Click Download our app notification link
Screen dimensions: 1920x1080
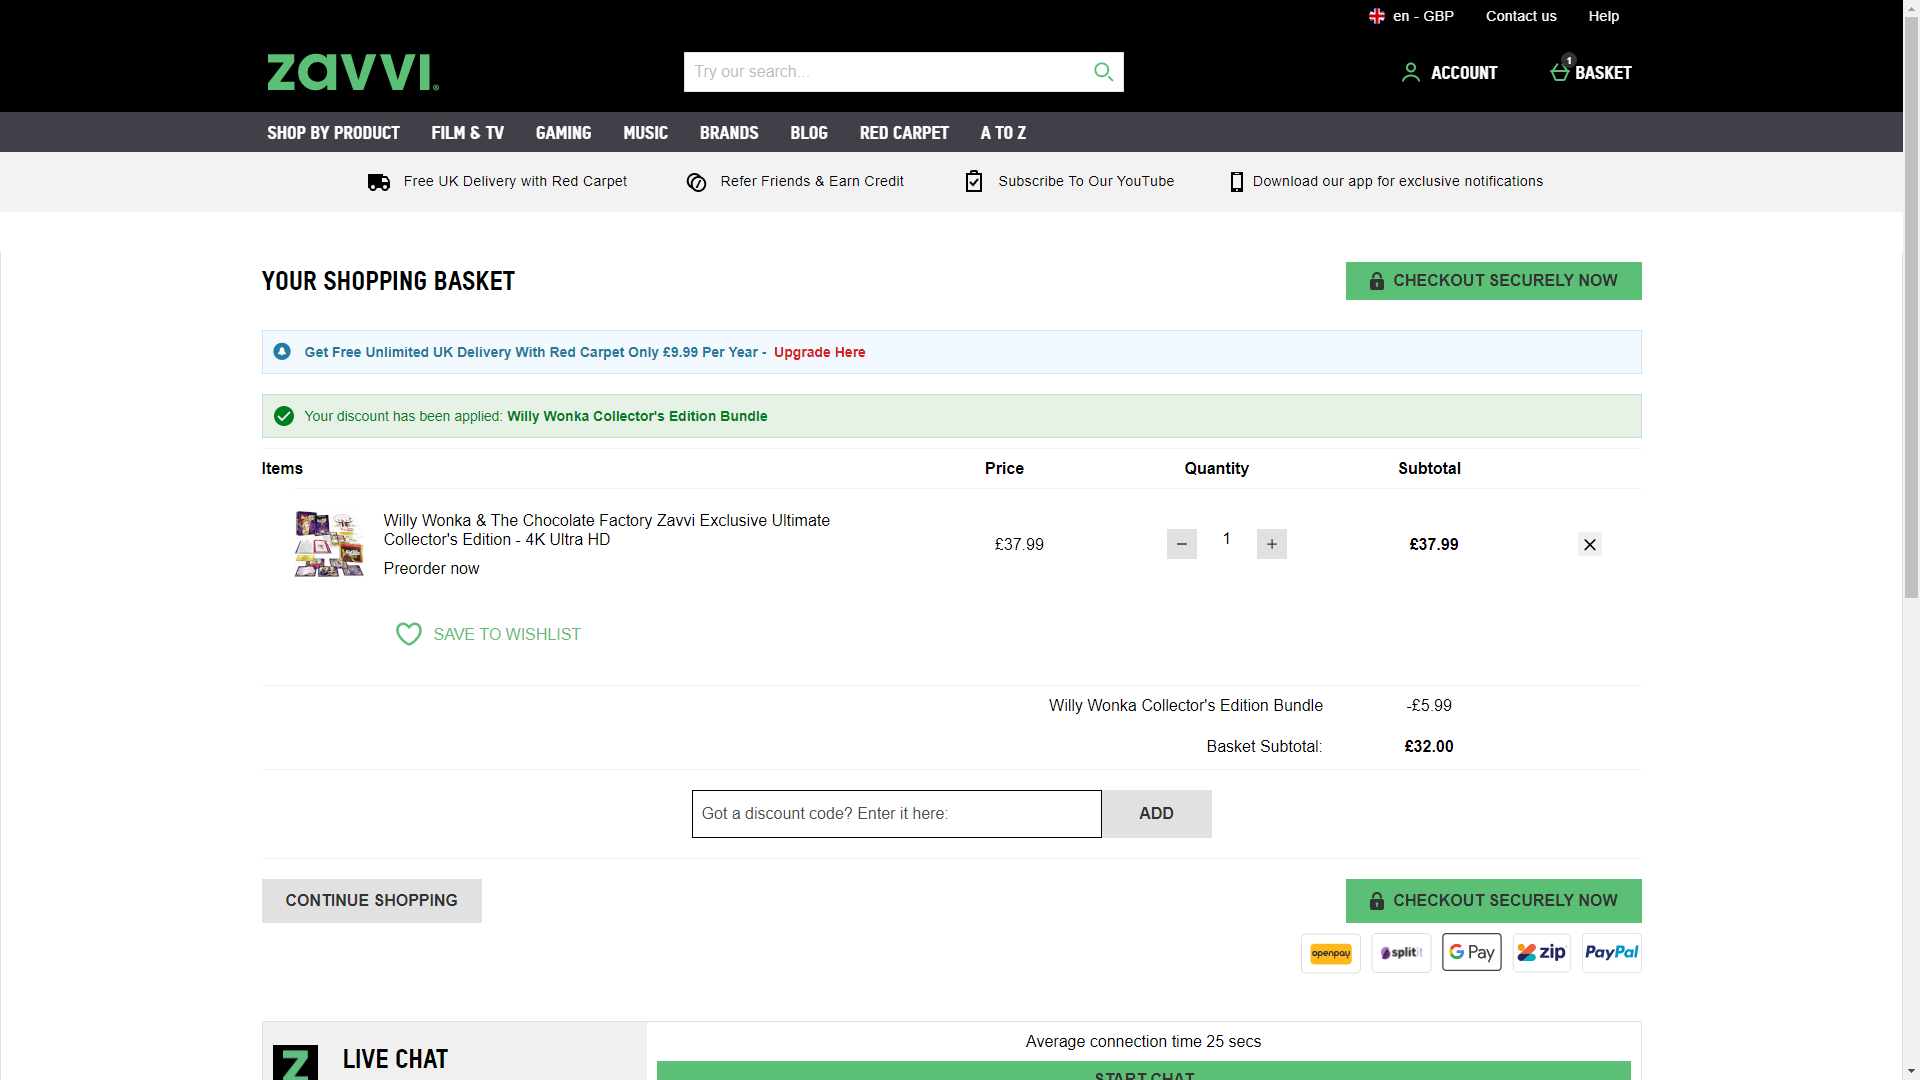click(1398, 181)
